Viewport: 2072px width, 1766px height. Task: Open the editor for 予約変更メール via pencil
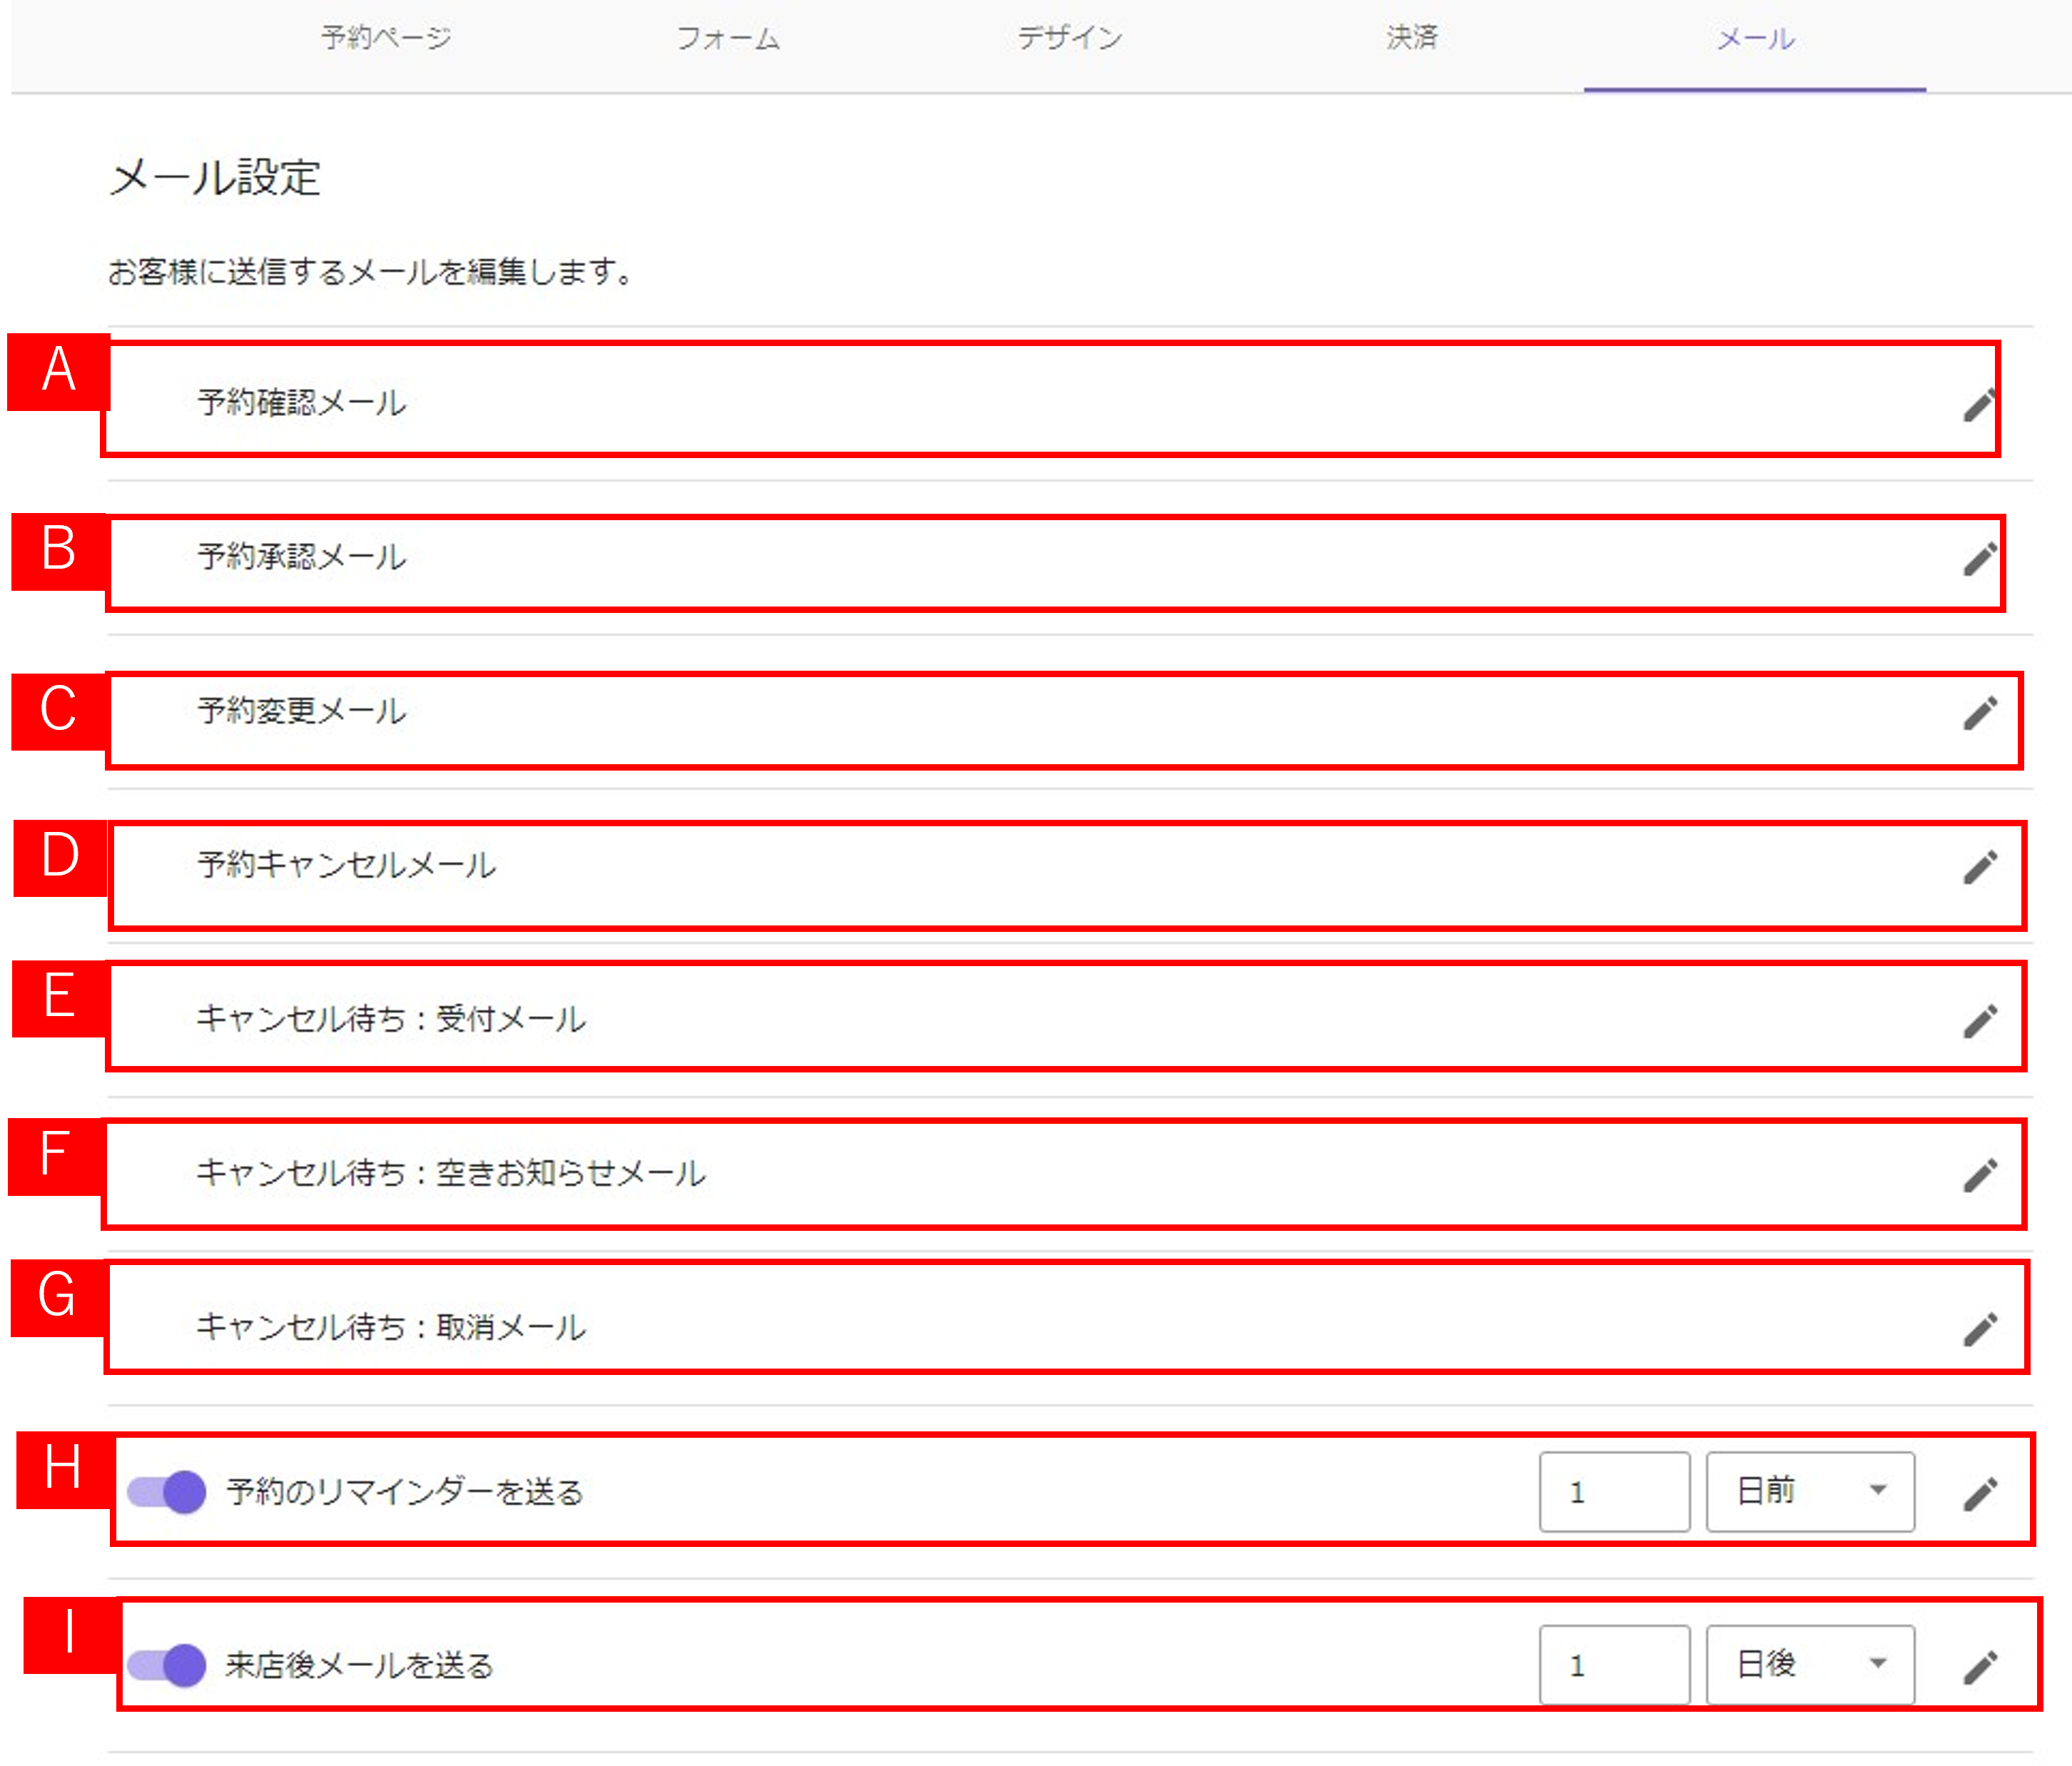pos(1979,712)
